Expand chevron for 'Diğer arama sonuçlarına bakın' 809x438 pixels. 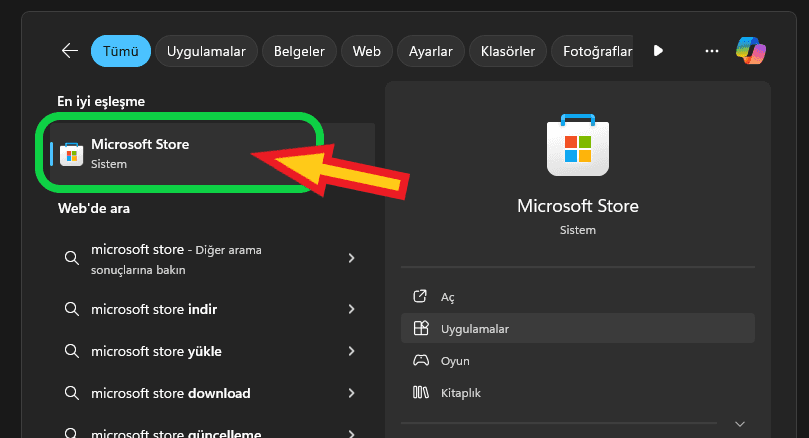pyautogui.click(x=351, y=257)
